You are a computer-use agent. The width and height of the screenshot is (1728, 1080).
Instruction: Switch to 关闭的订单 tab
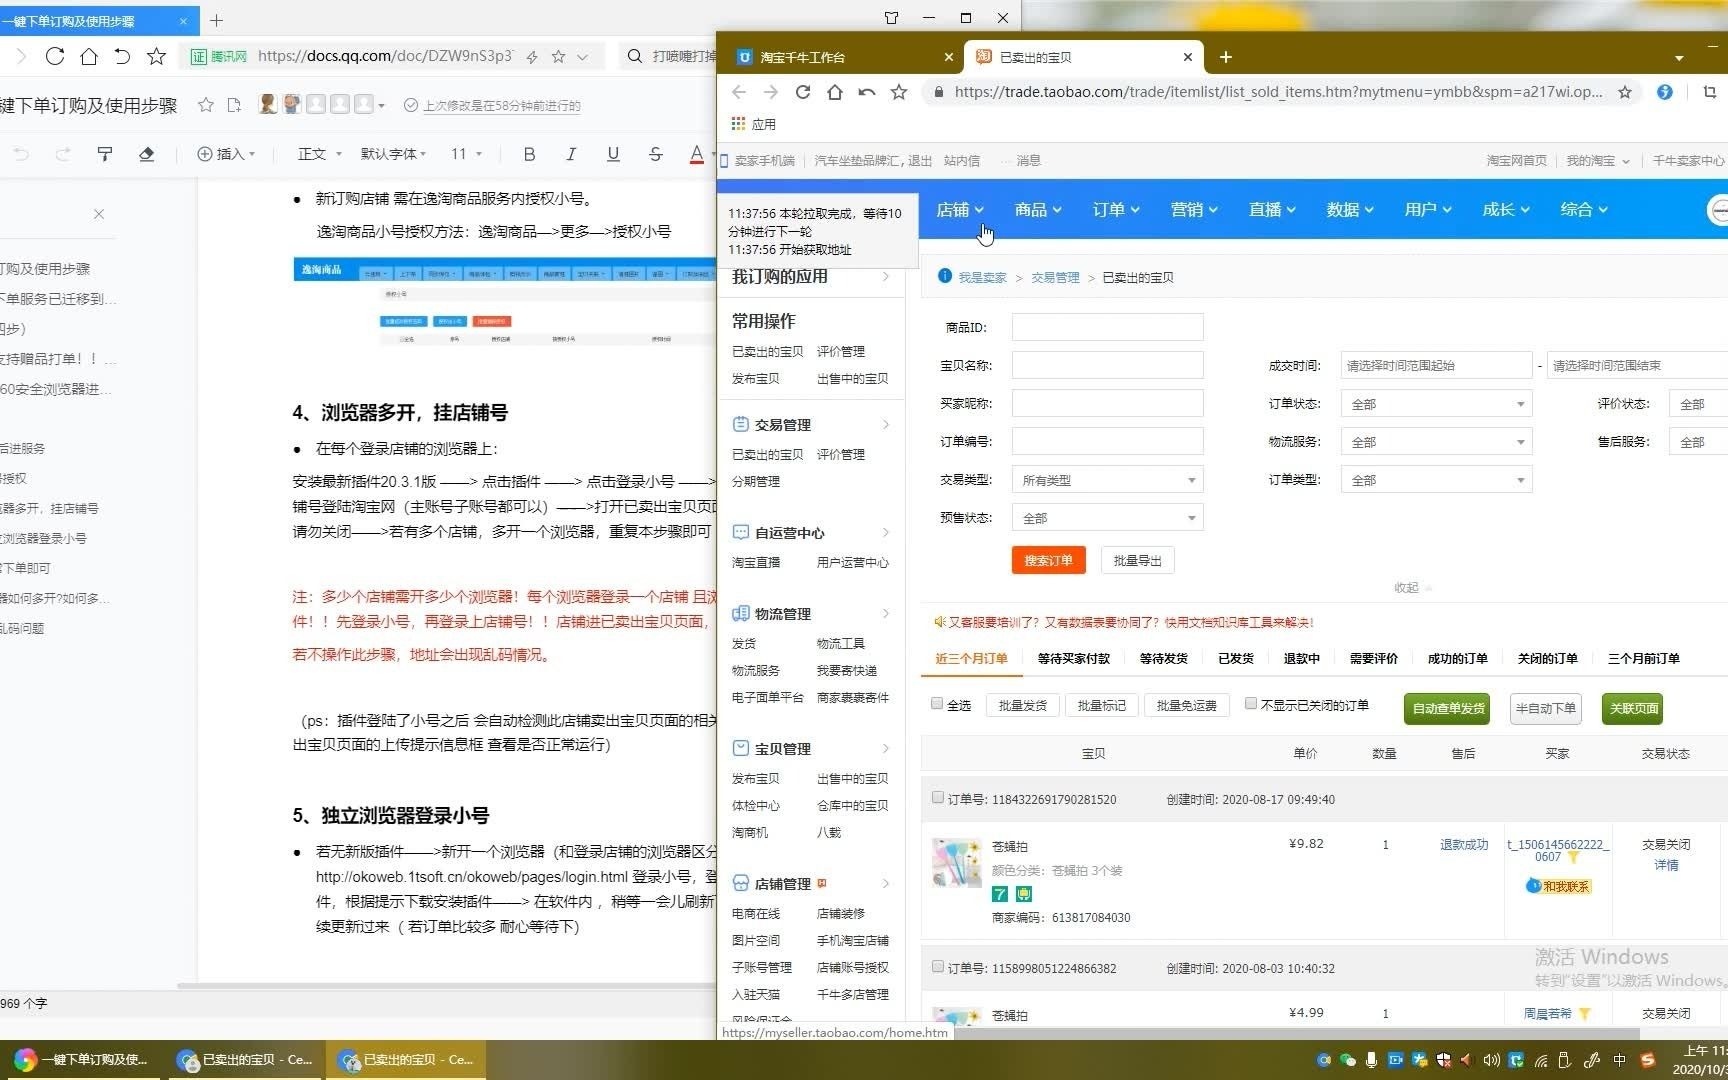click(1547, 658)
